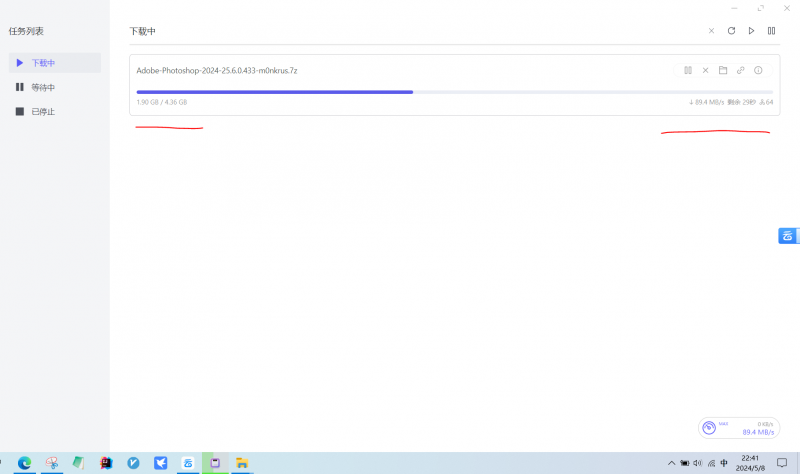Open Microsoft Edge from the taskbar

point(24,463)
